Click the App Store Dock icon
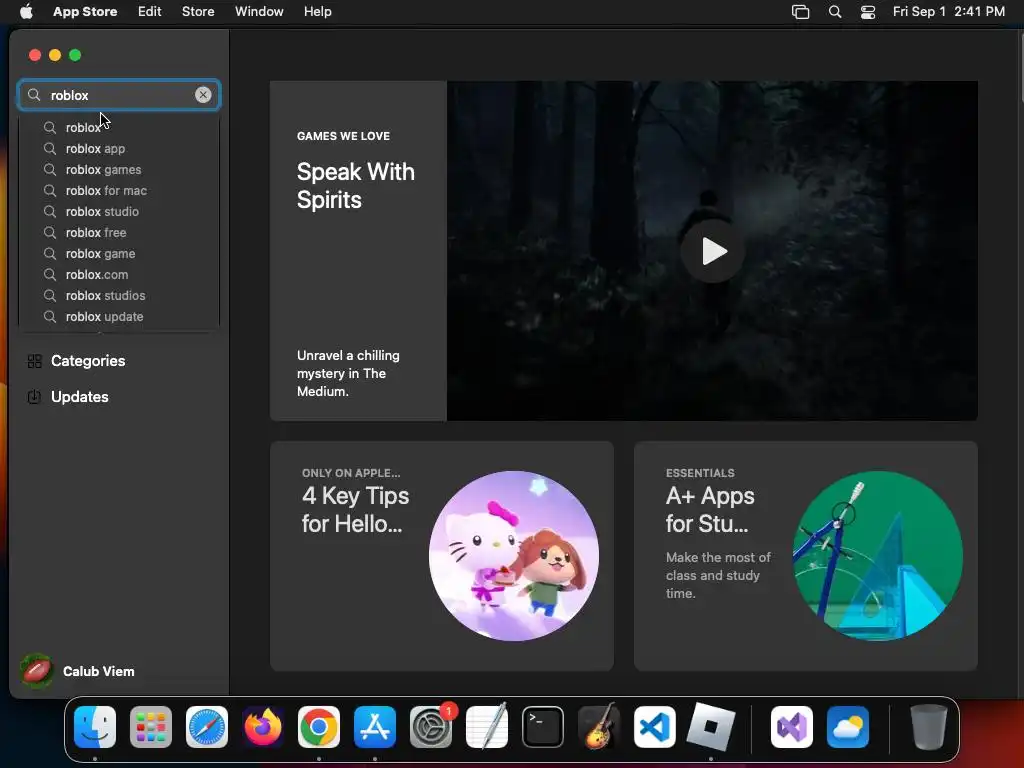Screen dimensions: 1024x768 pyautogui.click(x=375, y=726)
